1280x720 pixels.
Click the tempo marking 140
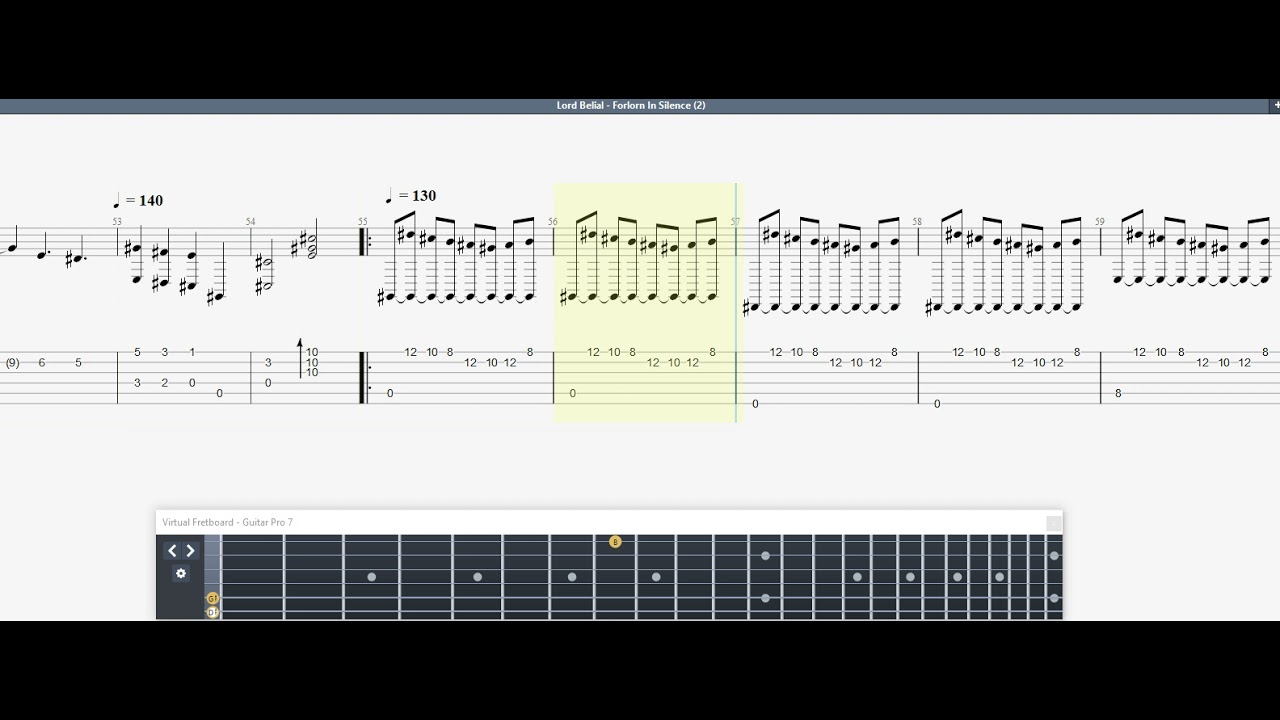[x=140, y=201]
